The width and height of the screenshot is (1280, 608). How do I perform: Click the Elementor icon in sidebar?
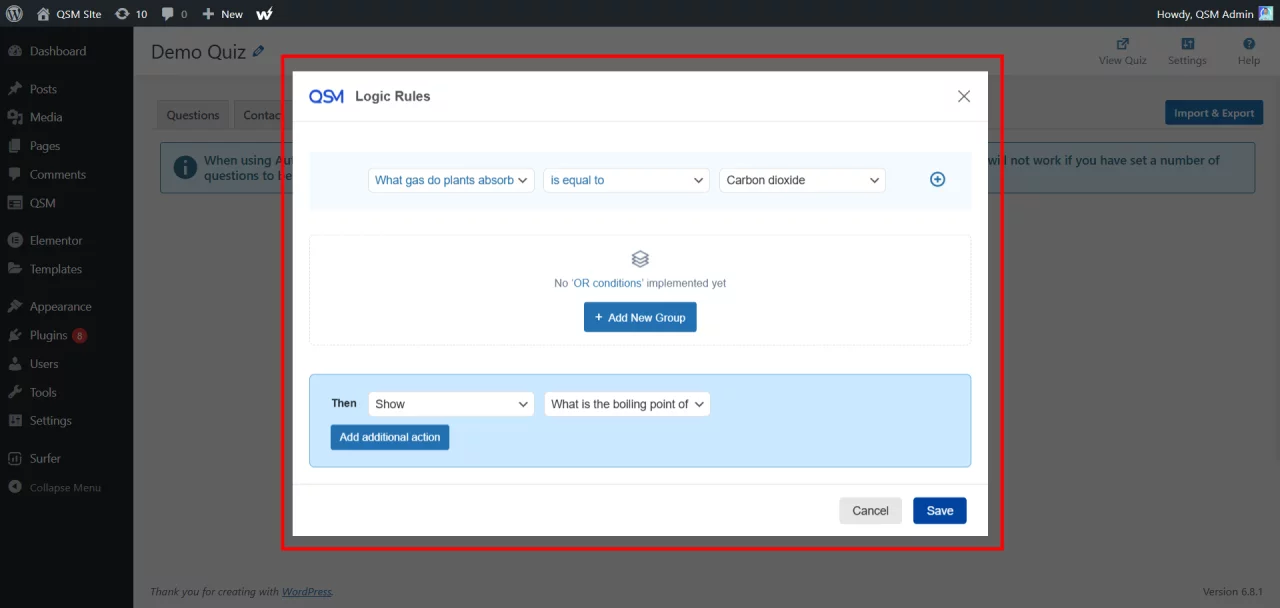tap(15, 241)
